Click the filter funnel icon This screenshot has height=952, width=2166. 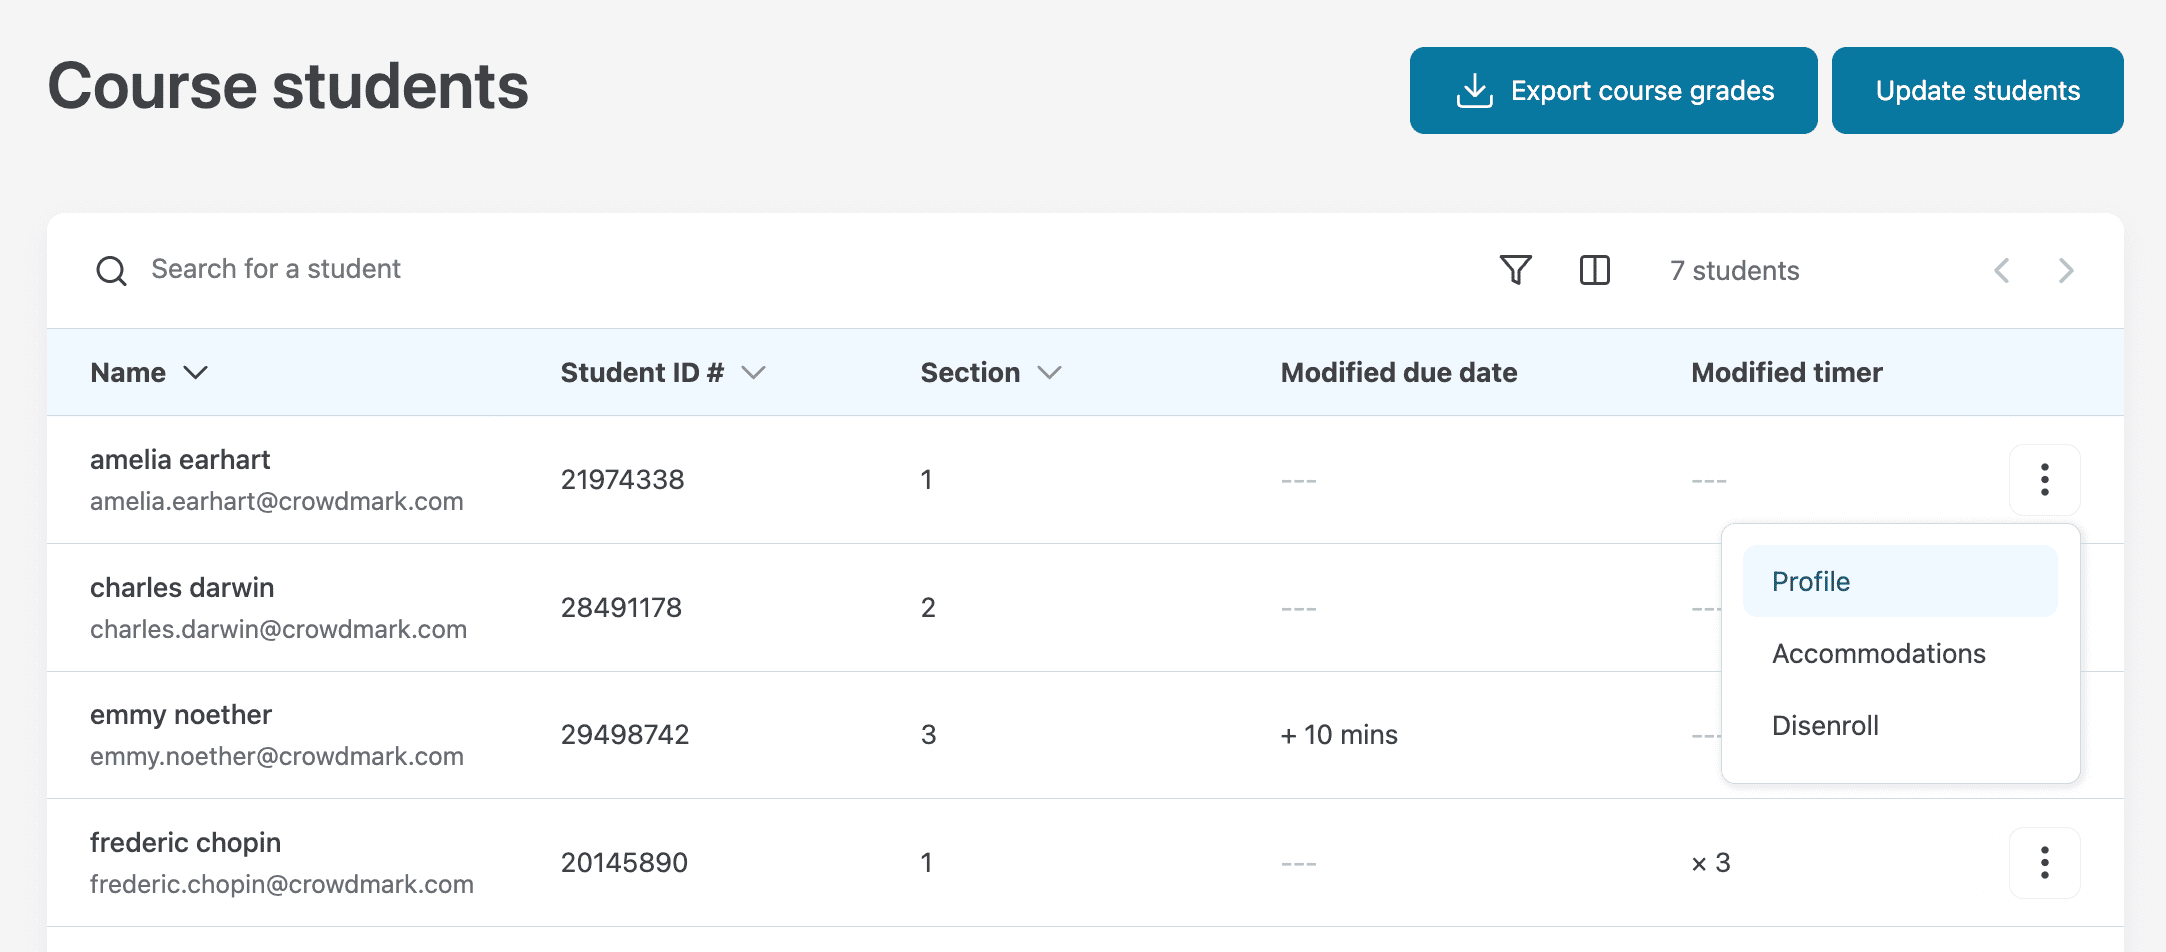(x=1515, y=270)
